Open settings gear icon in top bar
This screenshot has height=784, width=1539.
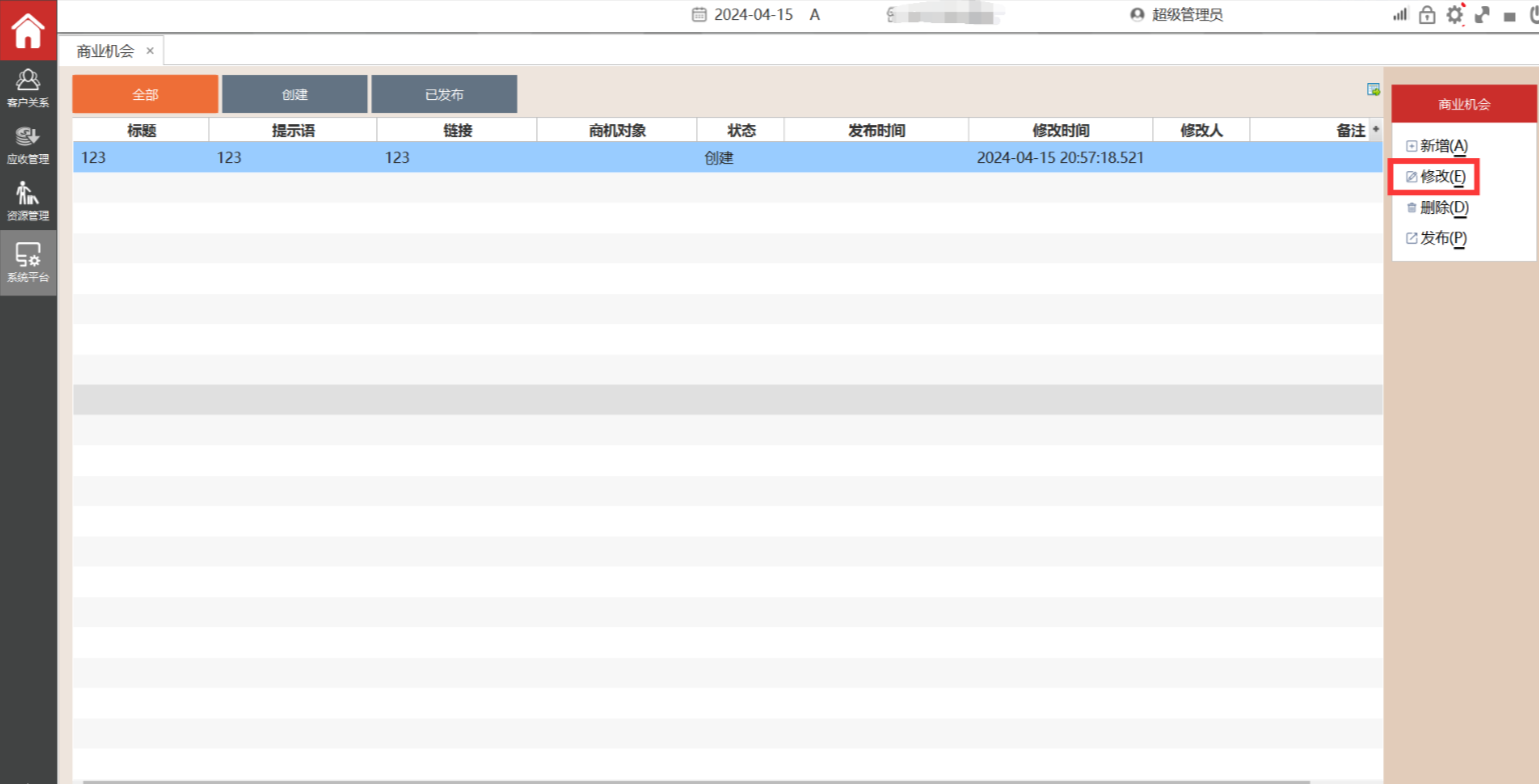coord(1455,15)
